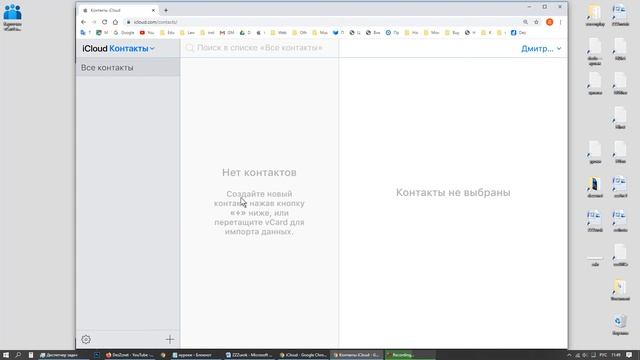This screenshot has width=640, height=360.
Task: Focus the contact search field
Action: [259, 48]
